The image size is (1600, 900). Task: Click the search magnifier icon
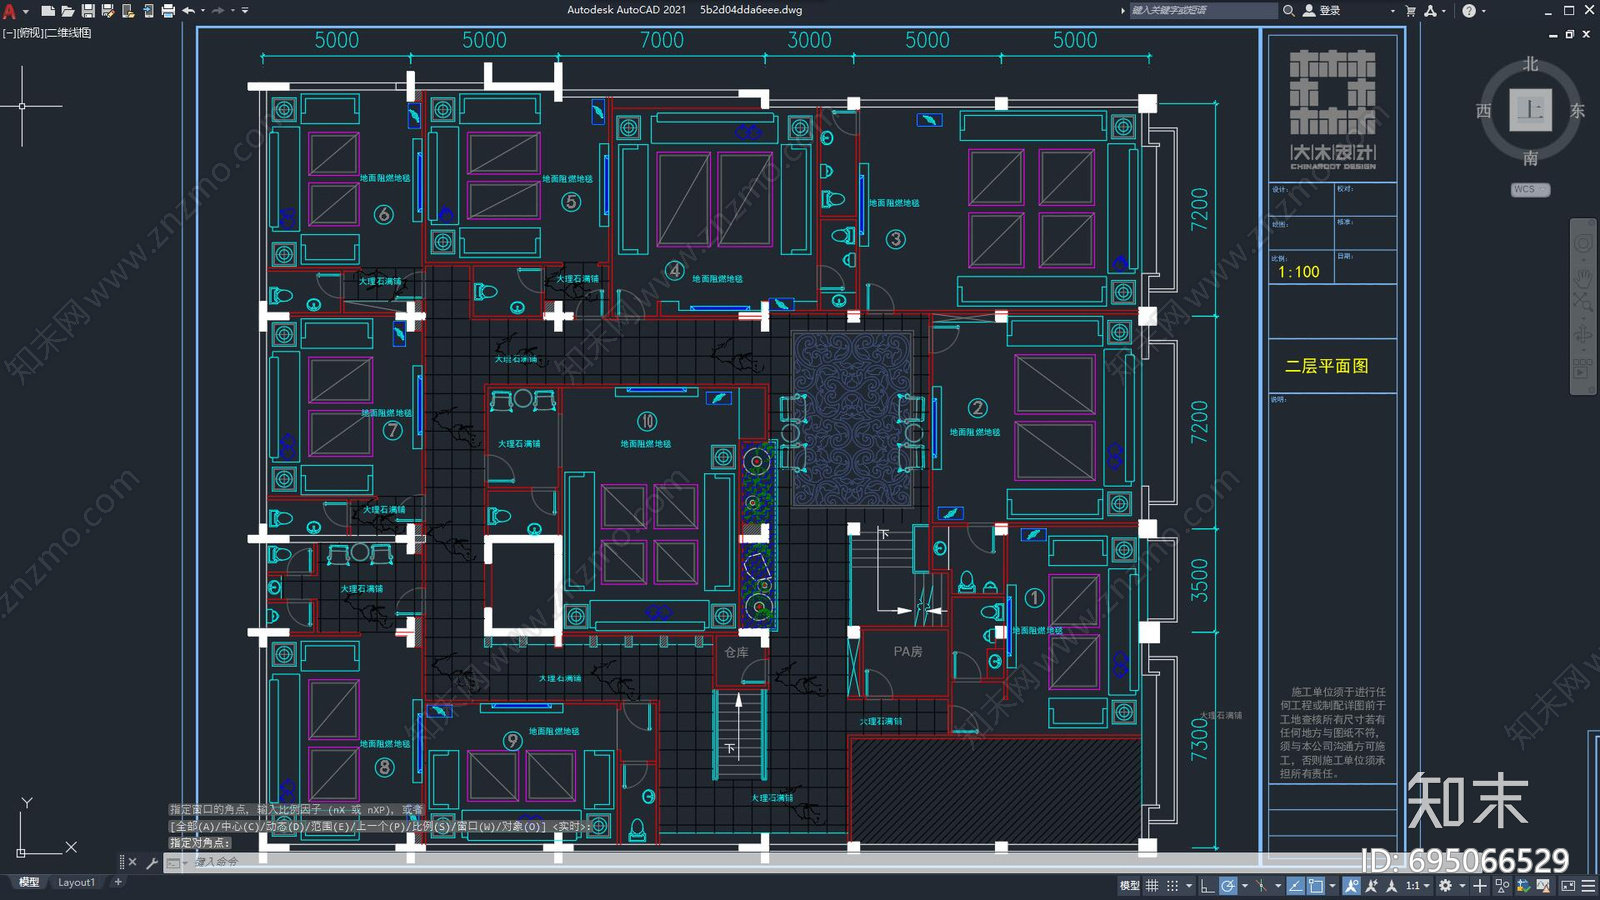1289,10
